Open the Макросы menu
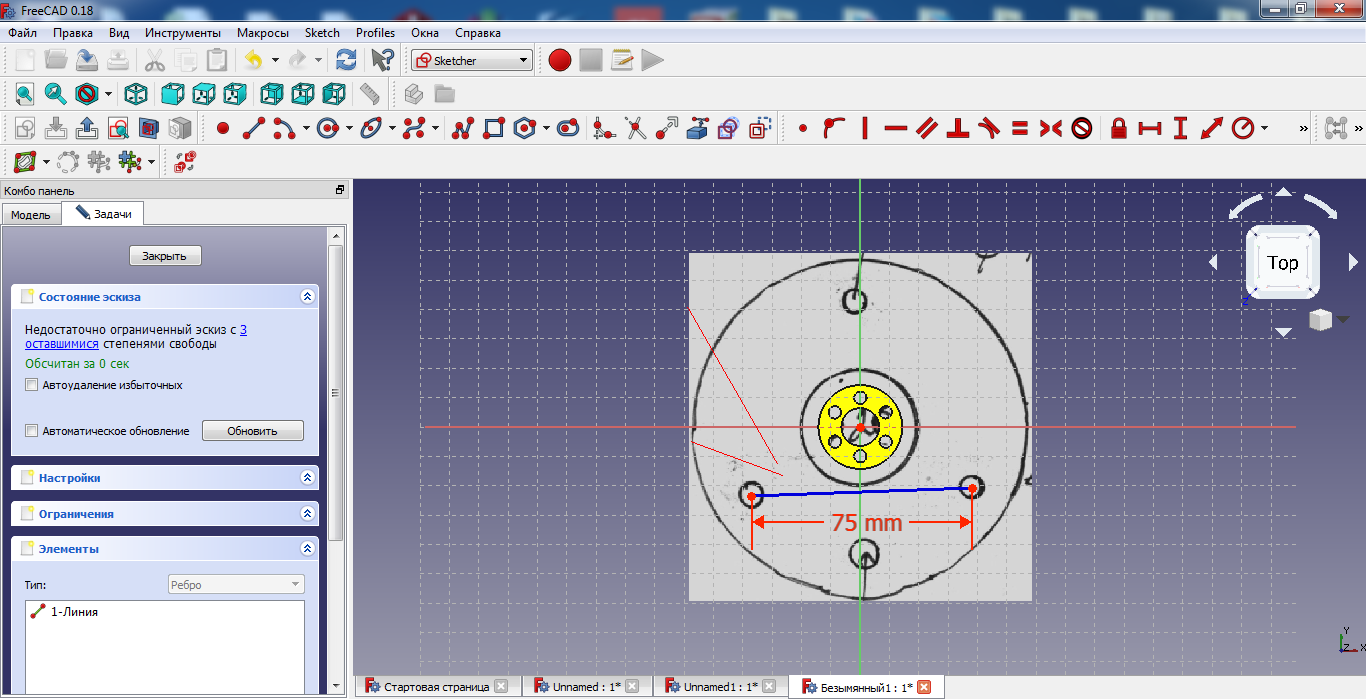Viewport: 1366px width, 699px height. point(263,33)
